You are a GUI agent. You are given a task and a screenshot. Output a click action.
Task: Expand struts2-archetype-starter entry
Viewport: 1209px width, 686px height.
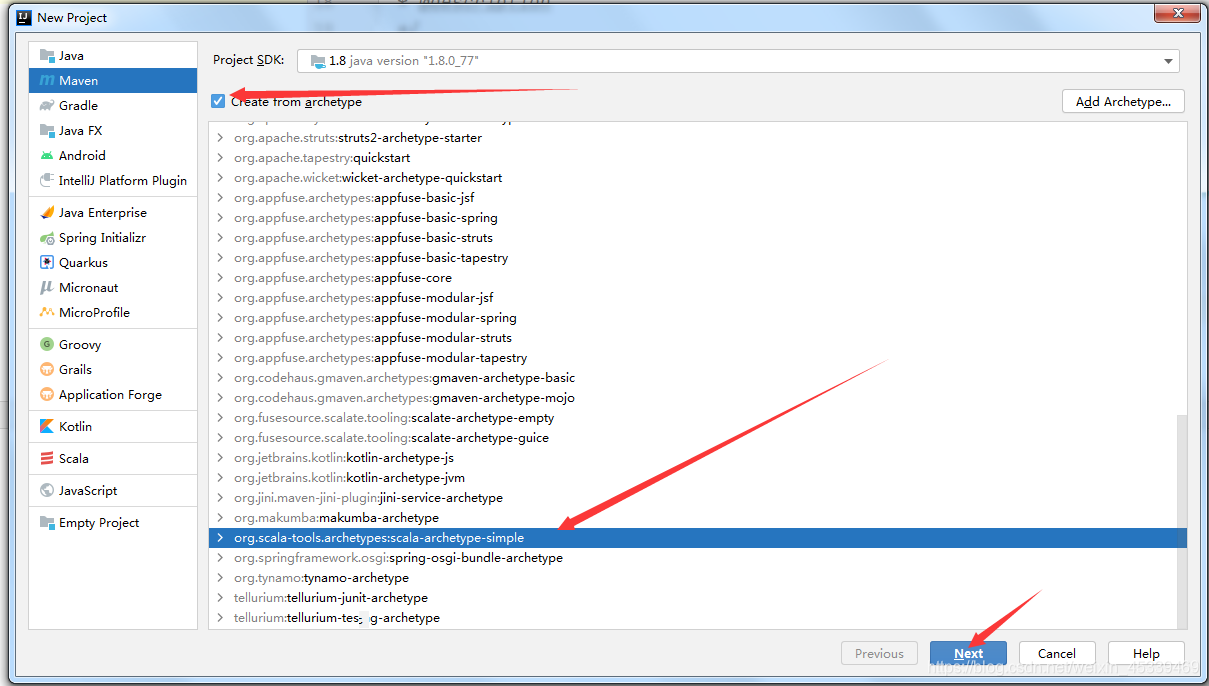(220, 138)
